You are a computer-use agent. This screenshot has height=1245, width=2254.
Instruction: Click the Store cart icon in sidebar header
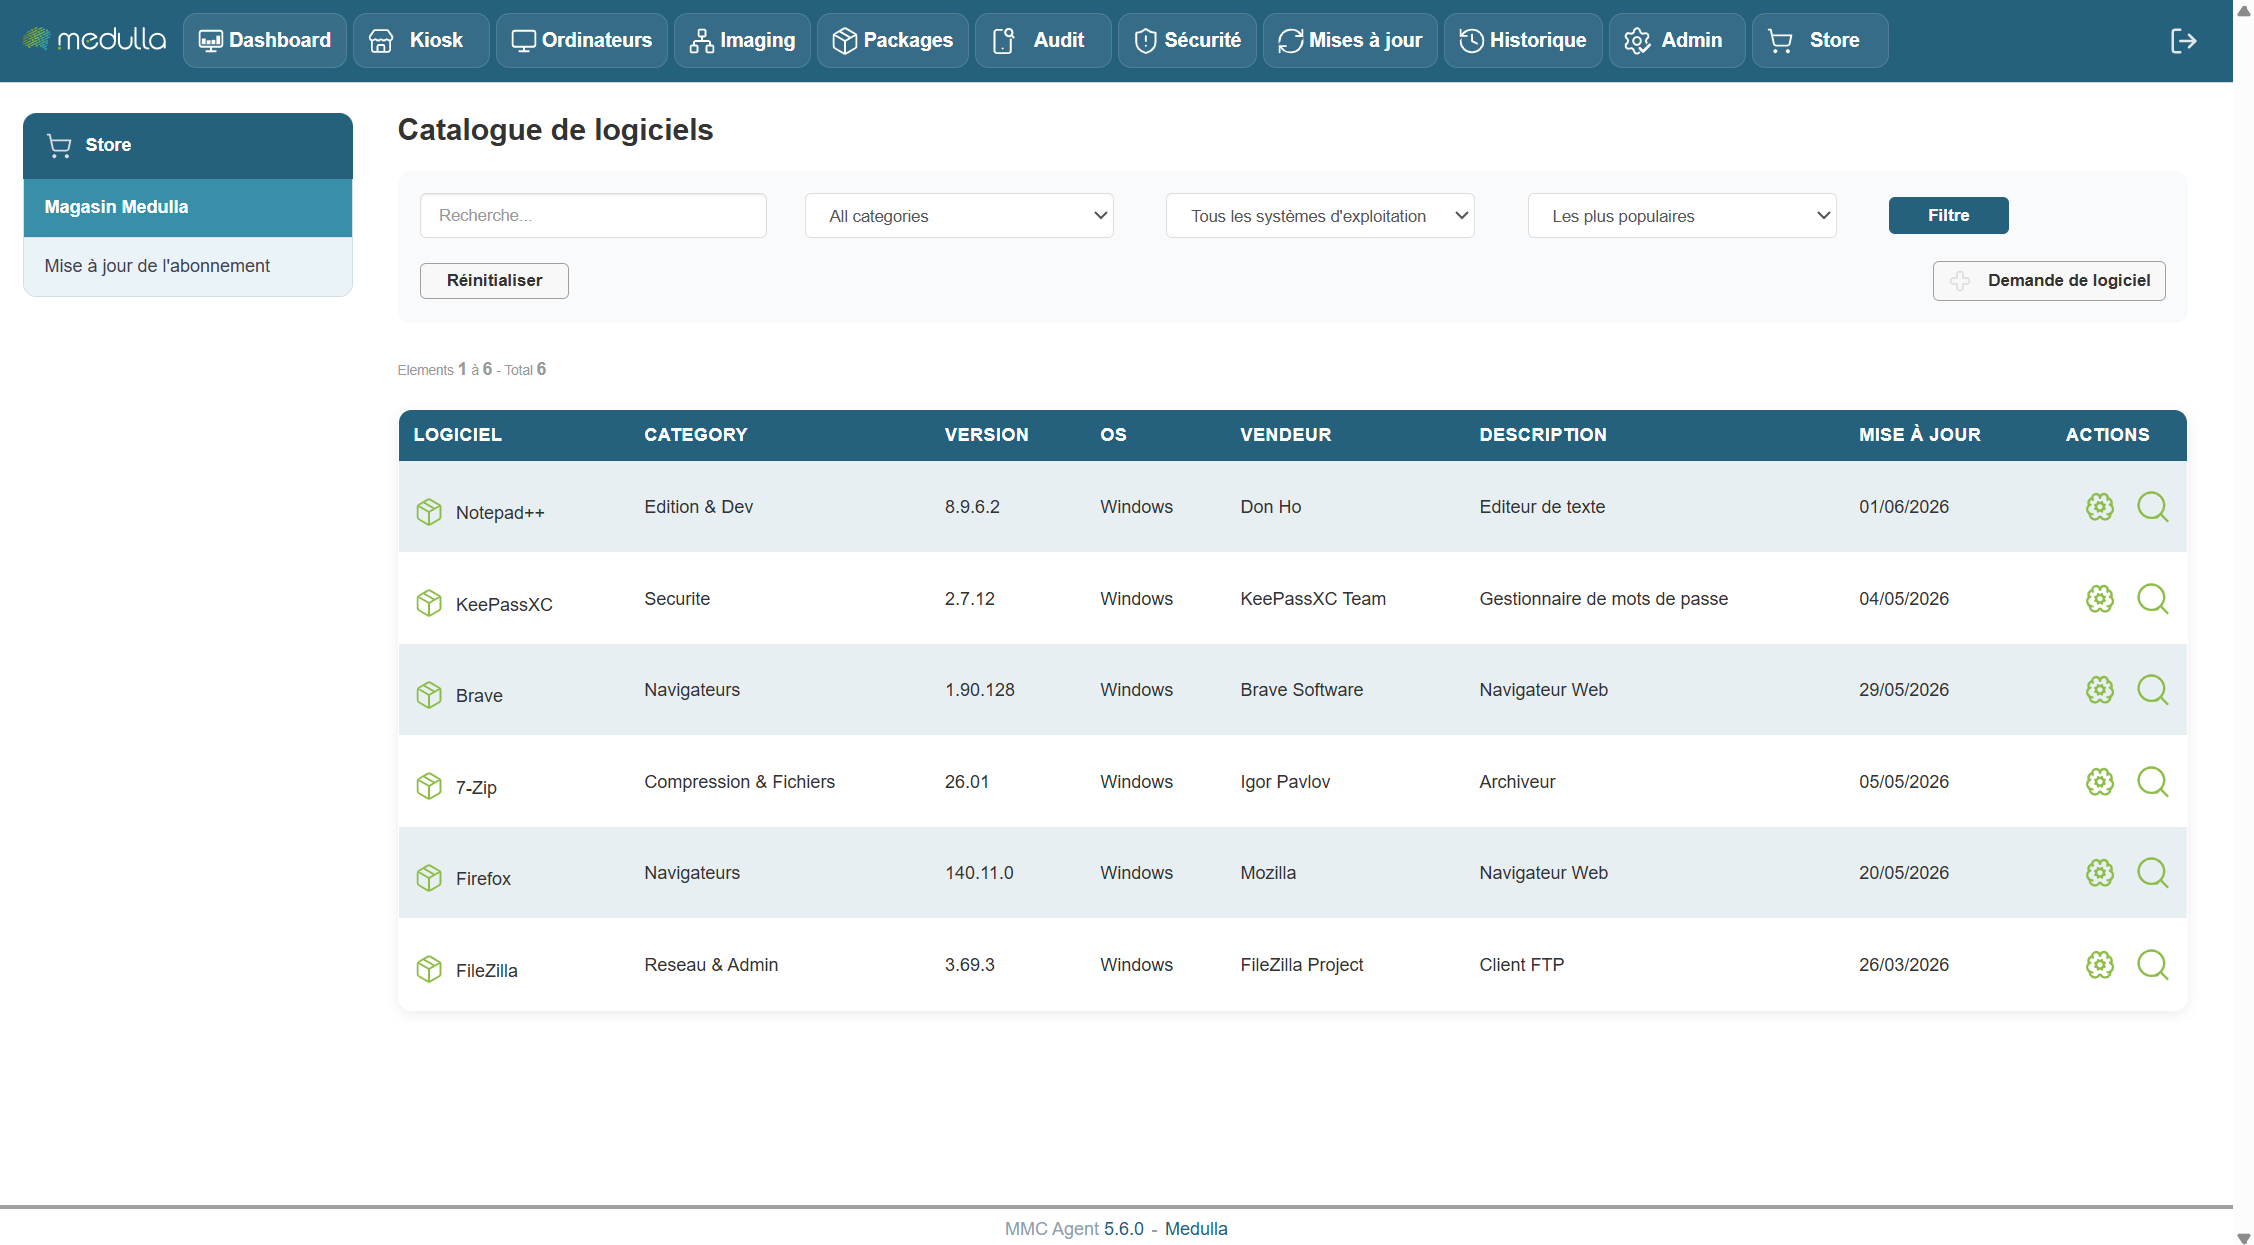pos(59,146)
